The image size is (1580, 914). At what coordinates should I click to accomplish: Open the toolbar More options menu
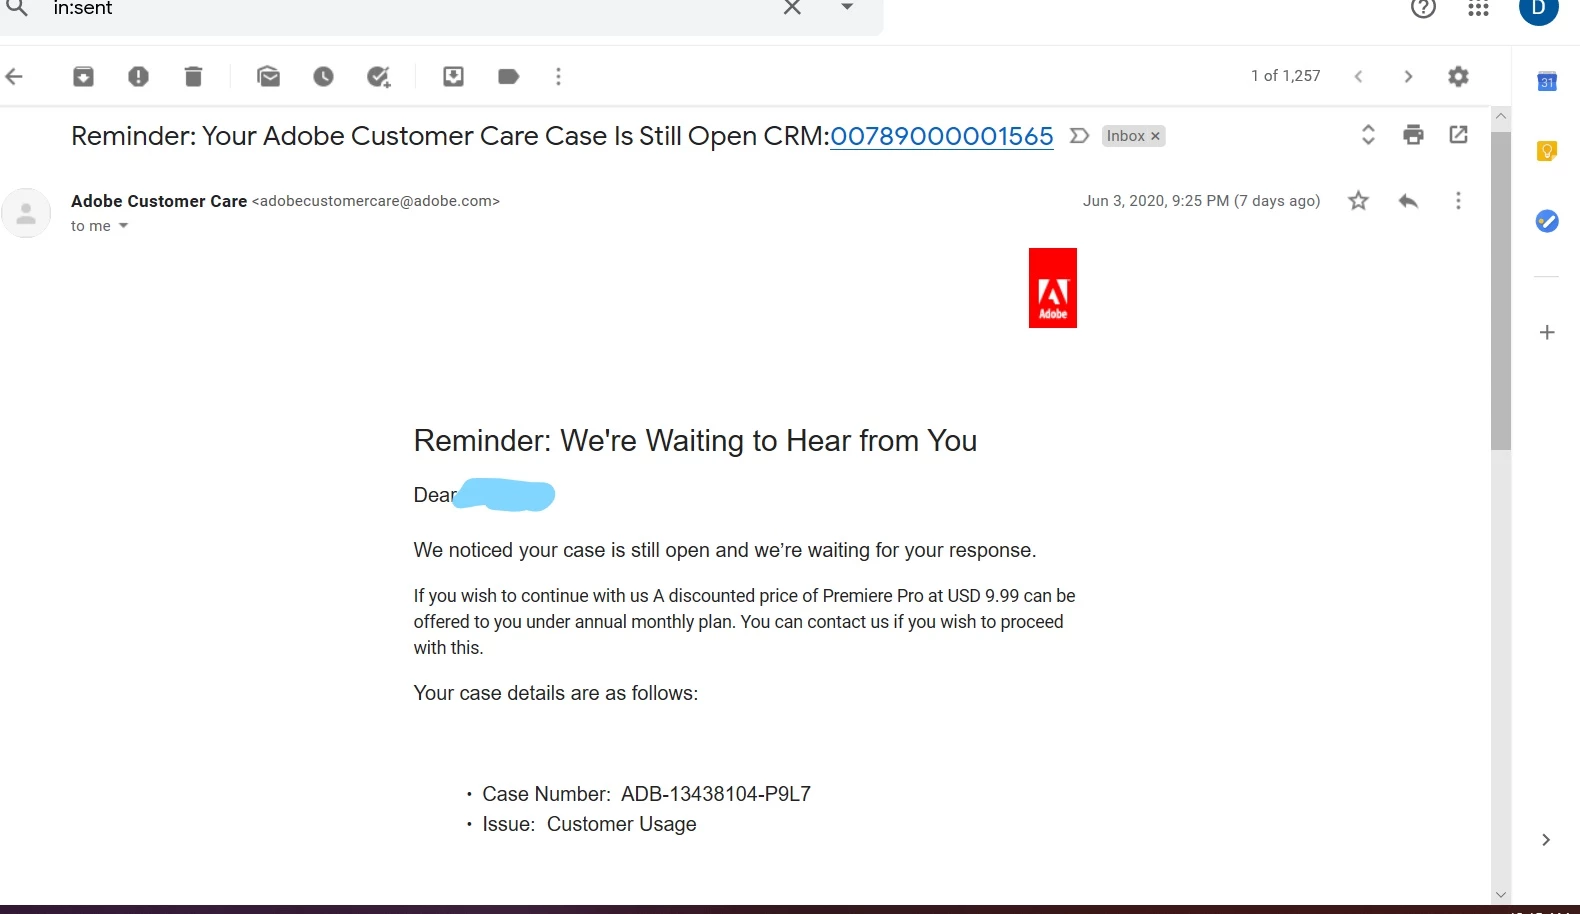(x=558, y=76)
